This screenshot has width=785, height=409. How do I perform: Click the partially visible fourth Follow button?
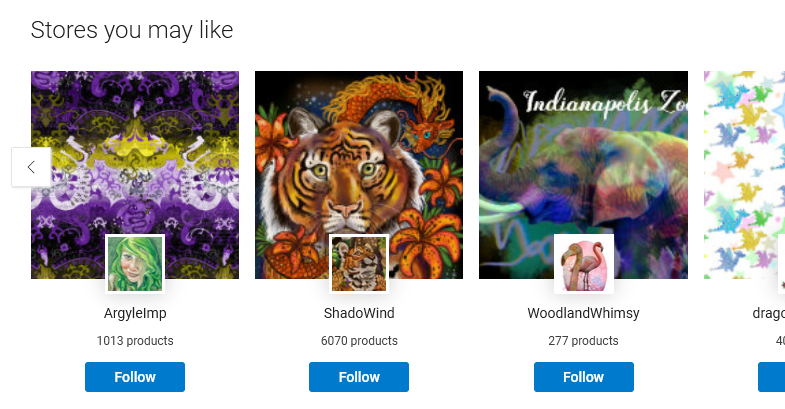point(772,377)
